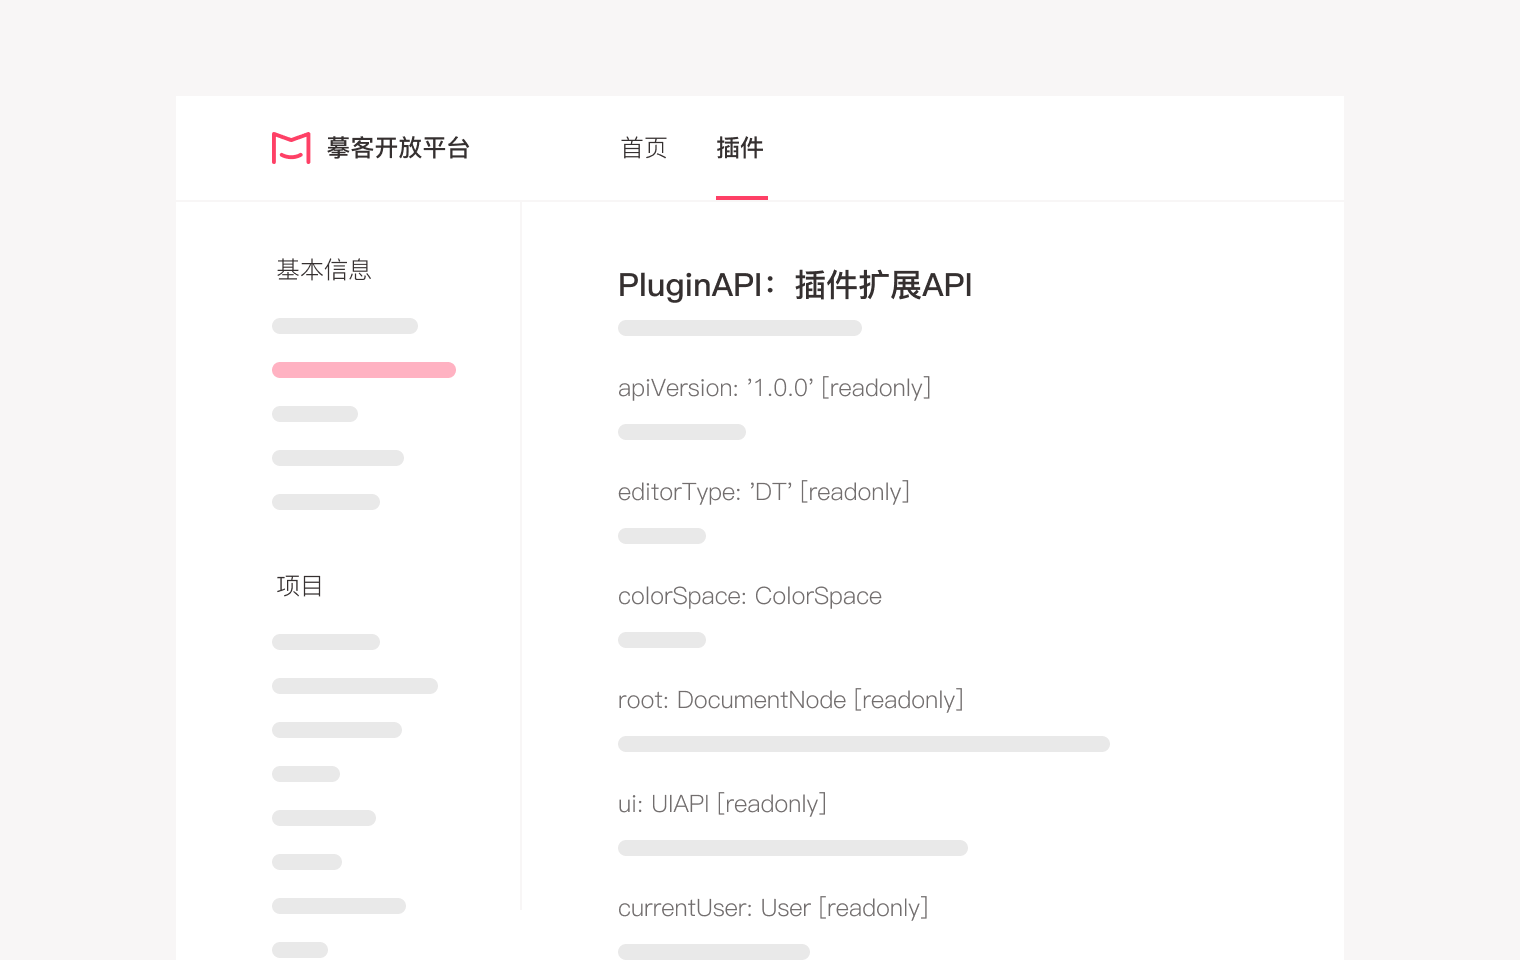The width and height of the screenshot is (1520, 960).
Task: Open the root: DocumentNode entry
Action: coord(790,700)
